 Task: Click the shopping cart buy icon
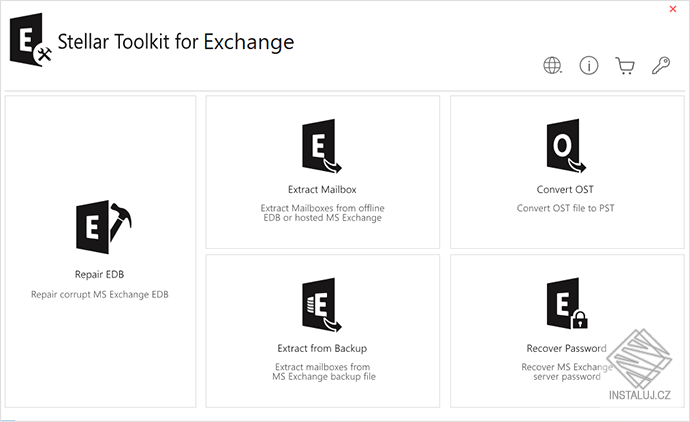pos(625,66)
